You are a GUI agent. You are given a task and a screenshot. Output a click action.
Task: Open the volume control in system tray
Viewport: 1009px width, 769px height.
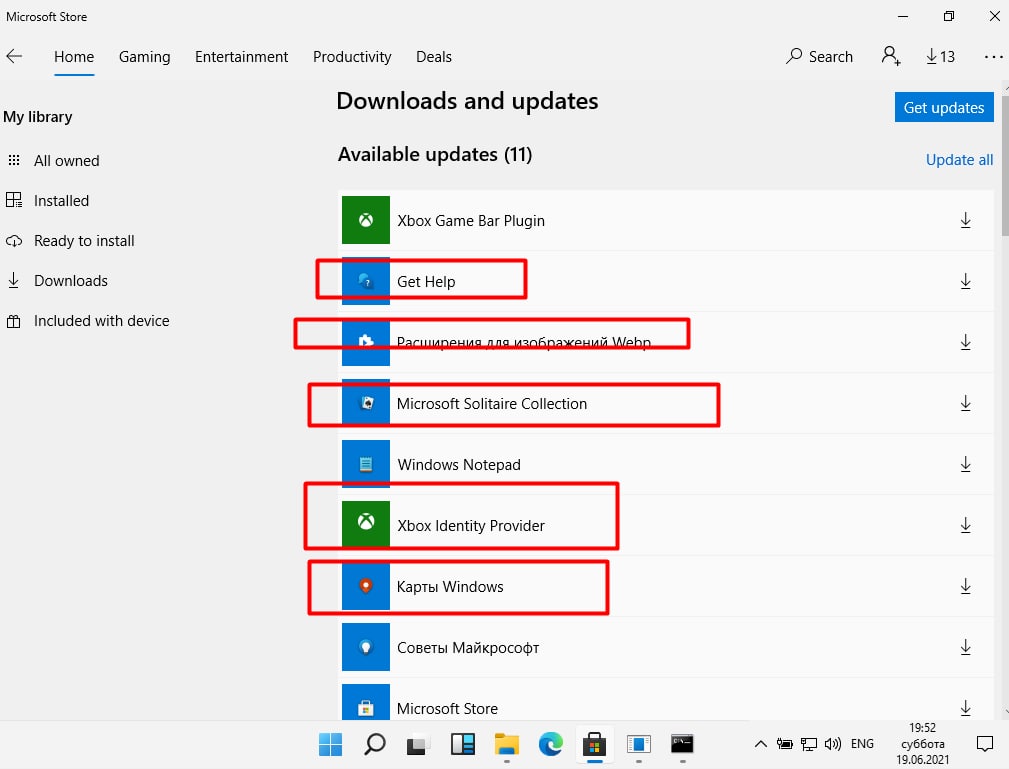(833, 745)
